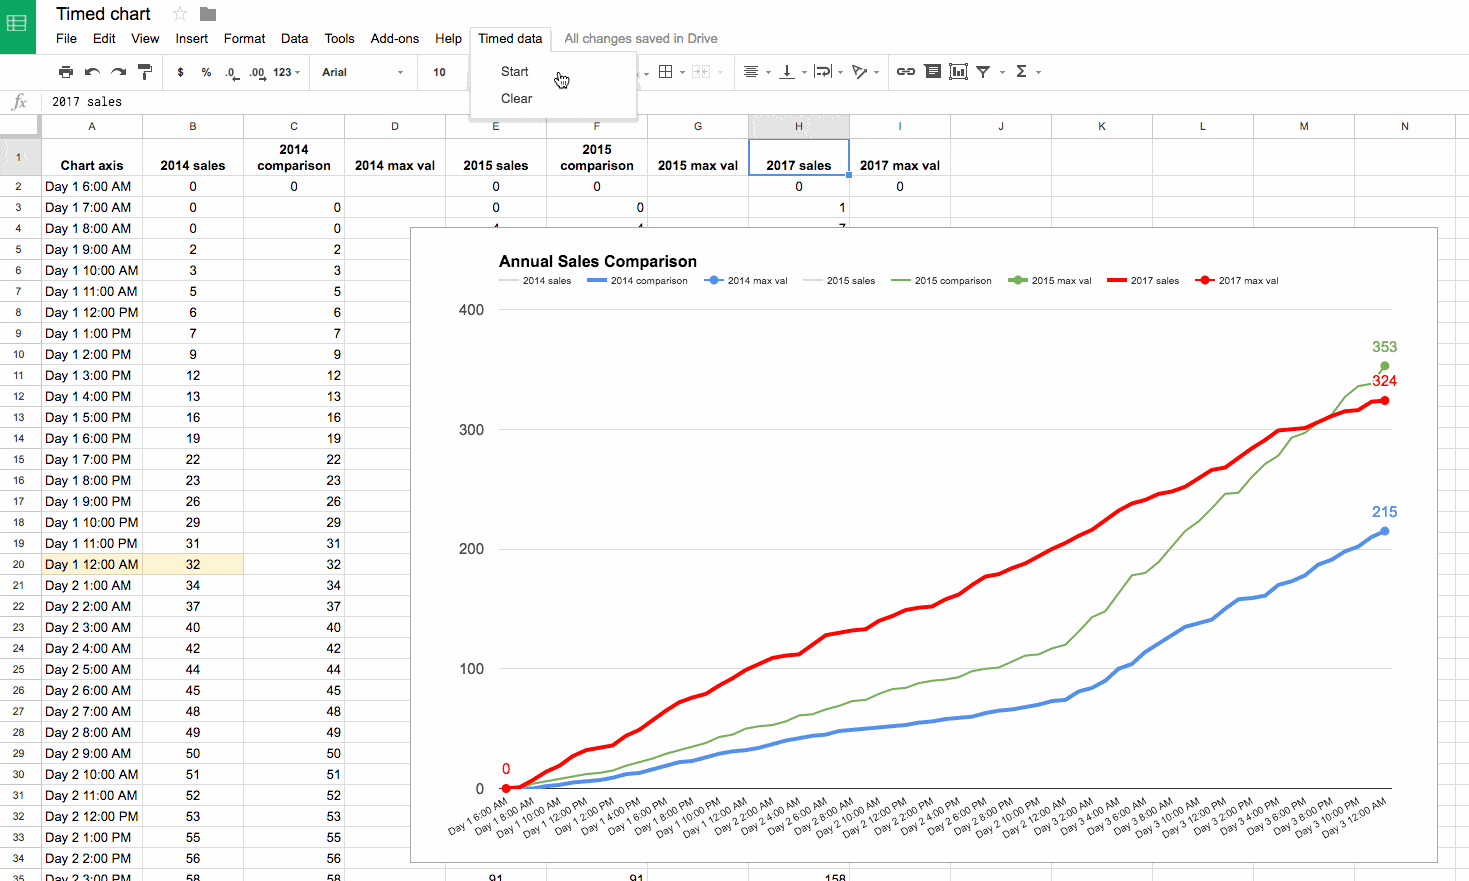Click the Annual Sales Comparison chart title
This screenshot has height=881, width=1469.
coord(598,261)
